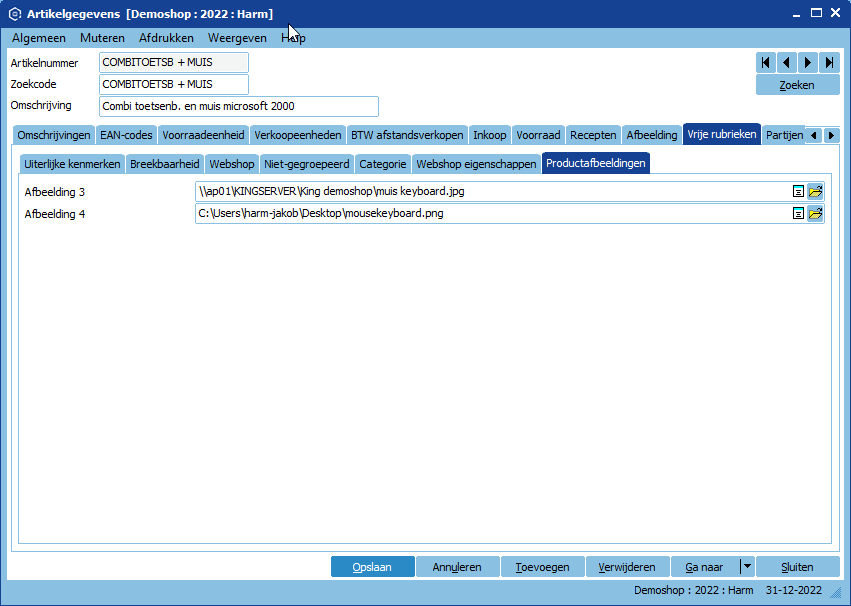Browse for file for Afbeelding 3
Viewport: 851px width, 606px height.
(x=815, y=191)
